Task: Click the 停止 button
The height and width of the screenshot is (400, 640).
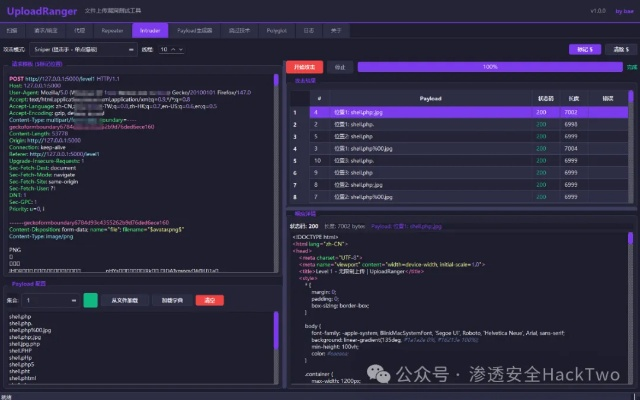Action: pyautogui.click(x=340, y=67)
